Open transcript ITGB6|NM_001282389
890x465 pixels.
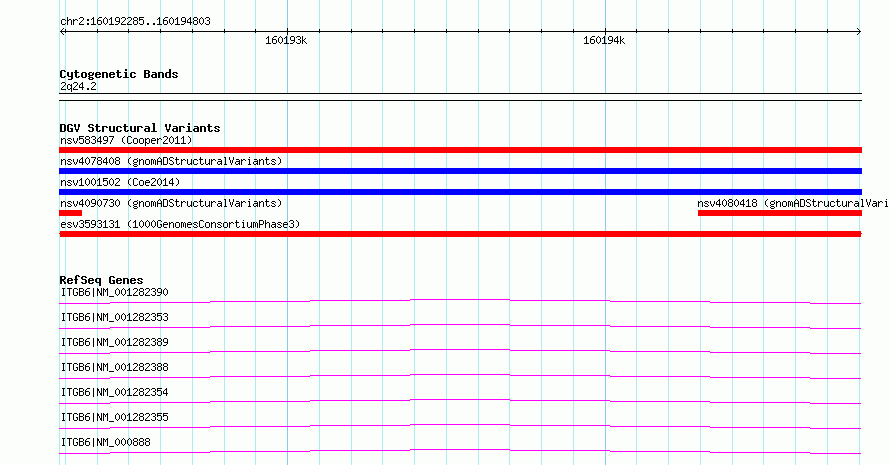pos(114,342)
